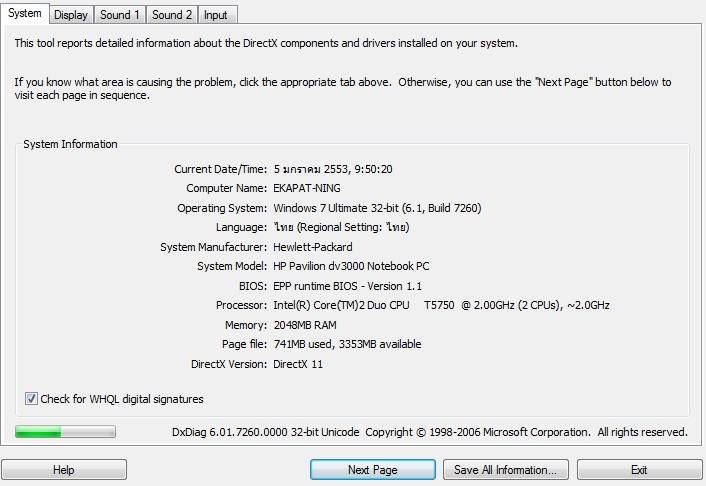Switch to the Display tab
This screenshot has width=706, height=486.
point(70,15)
